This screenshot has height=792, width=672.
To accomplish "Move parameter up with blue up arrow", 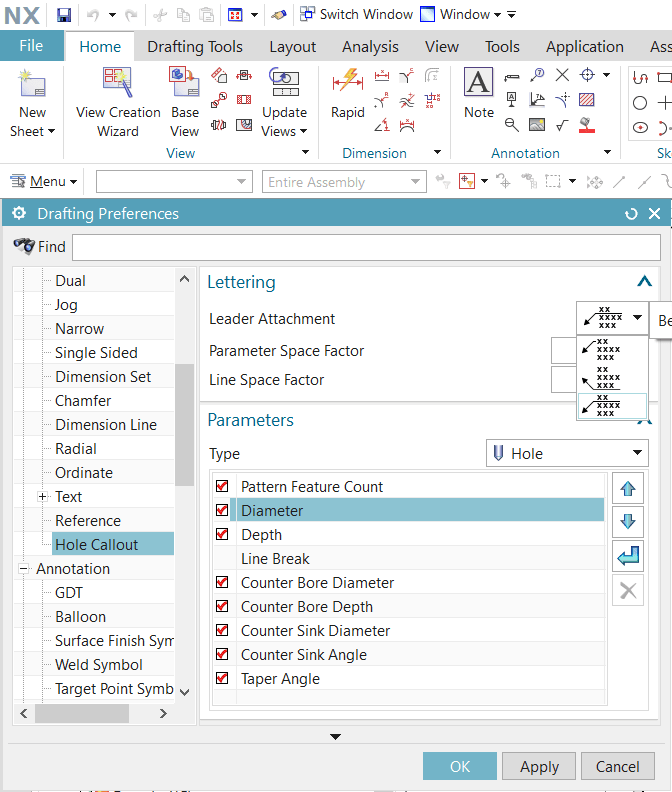I will pyautogui.click(x=628, y=488).
